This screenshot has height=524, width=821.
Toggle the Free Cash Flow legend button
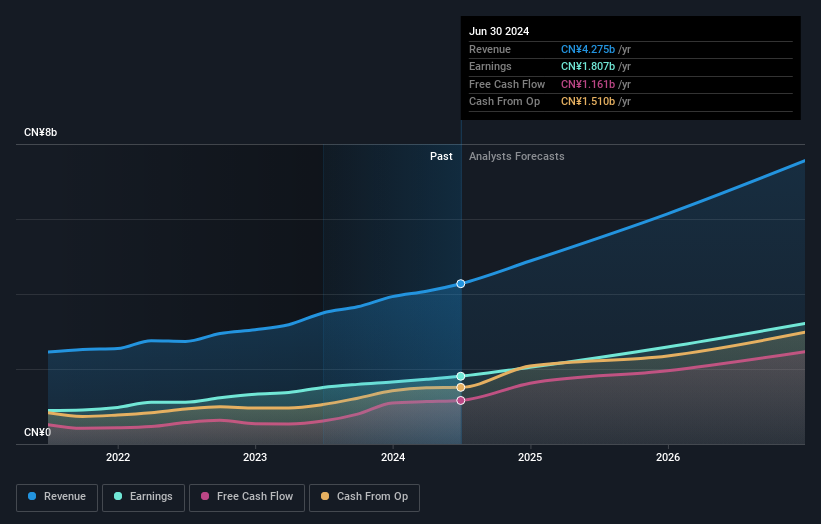click(x=247, y=497)
